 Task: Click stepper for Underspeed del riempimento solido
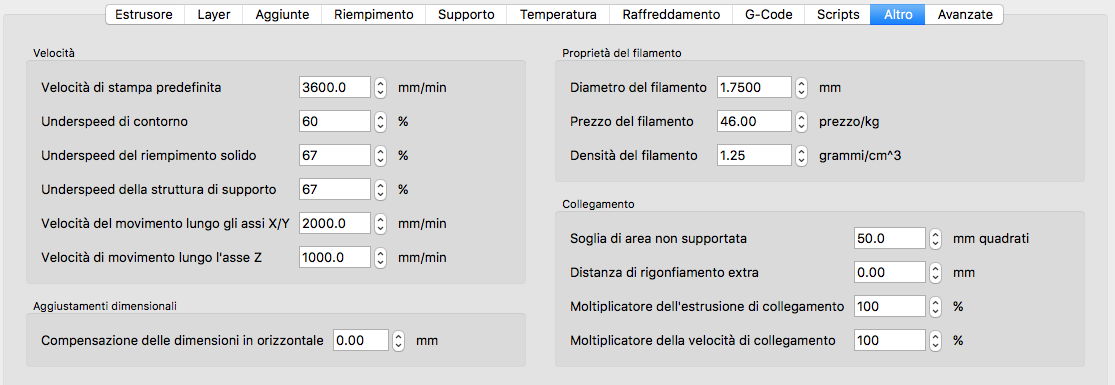click(x=380, y=155)
